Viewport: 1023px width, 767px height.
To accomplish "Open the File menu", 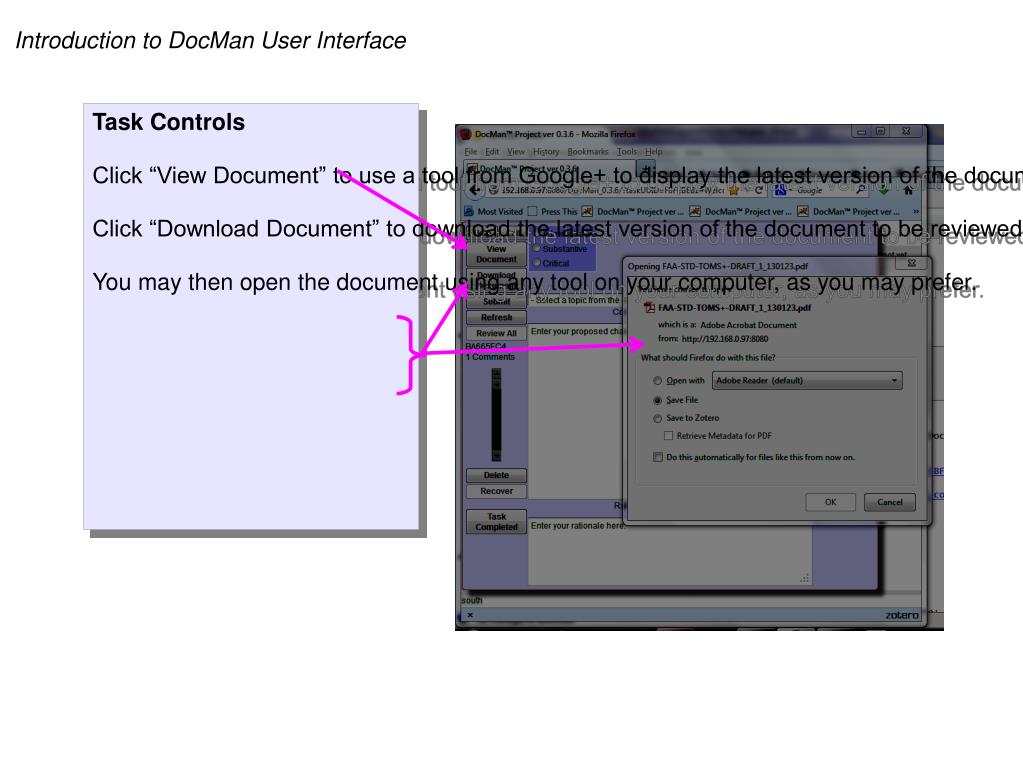I will (x=470, y=151).
